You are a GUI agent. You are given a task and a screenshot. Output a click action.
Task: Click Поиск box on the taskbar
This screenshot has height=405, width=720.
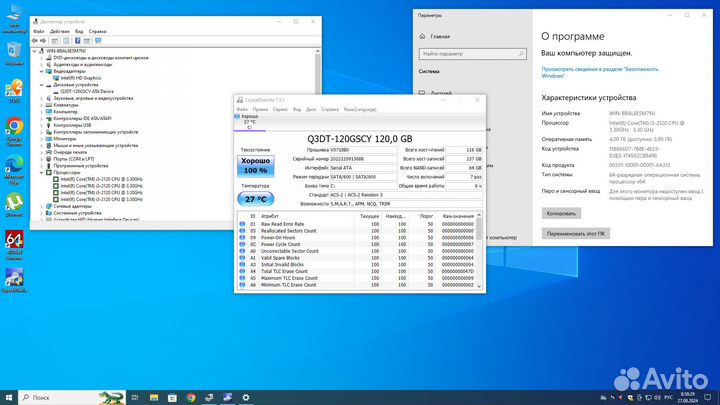(x=72, y=397)
